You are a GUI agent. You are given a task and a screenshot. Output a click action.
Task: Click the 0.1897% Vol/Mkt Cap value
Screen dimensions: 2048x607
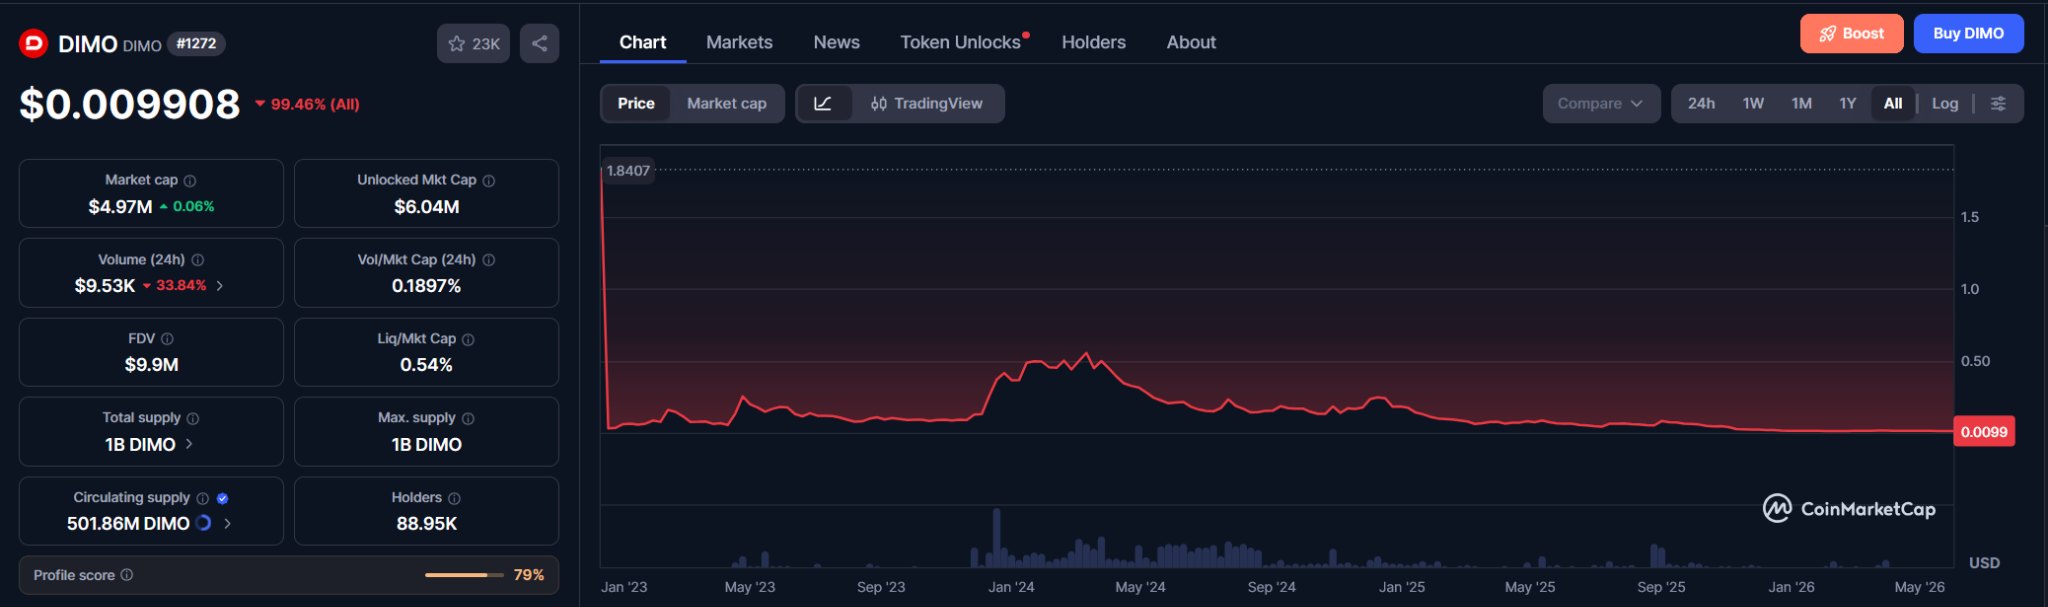[x=427, y=286]
